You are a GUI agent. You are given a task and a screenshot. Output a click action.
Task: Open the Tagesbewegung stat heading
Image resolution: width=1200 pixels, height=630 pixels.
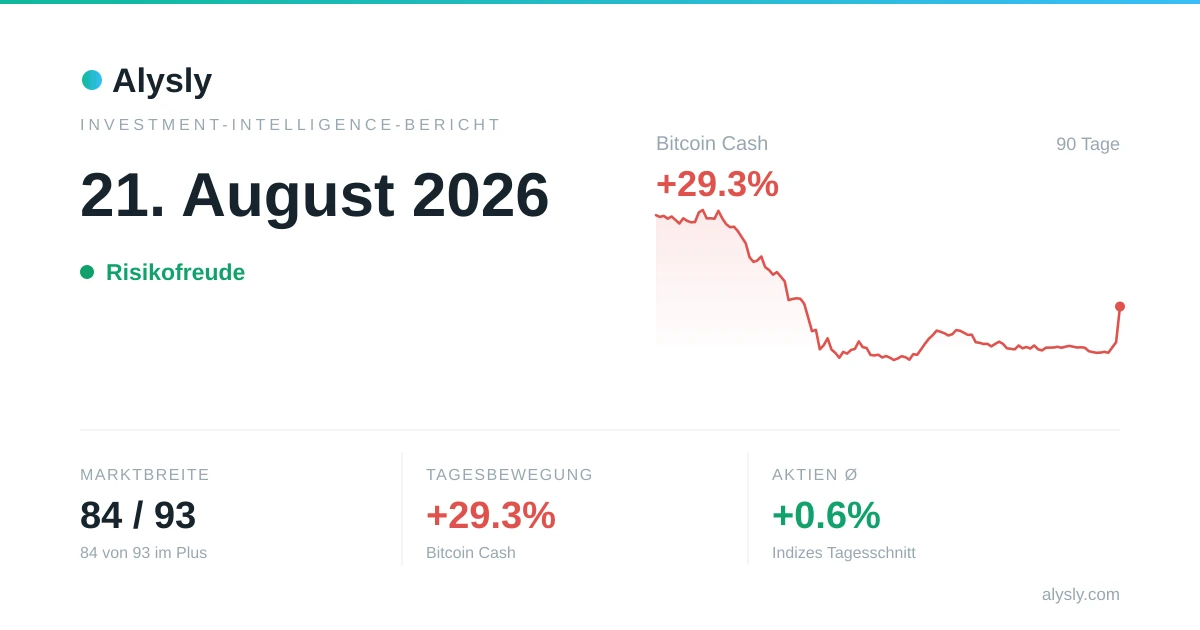coord(509,475)
